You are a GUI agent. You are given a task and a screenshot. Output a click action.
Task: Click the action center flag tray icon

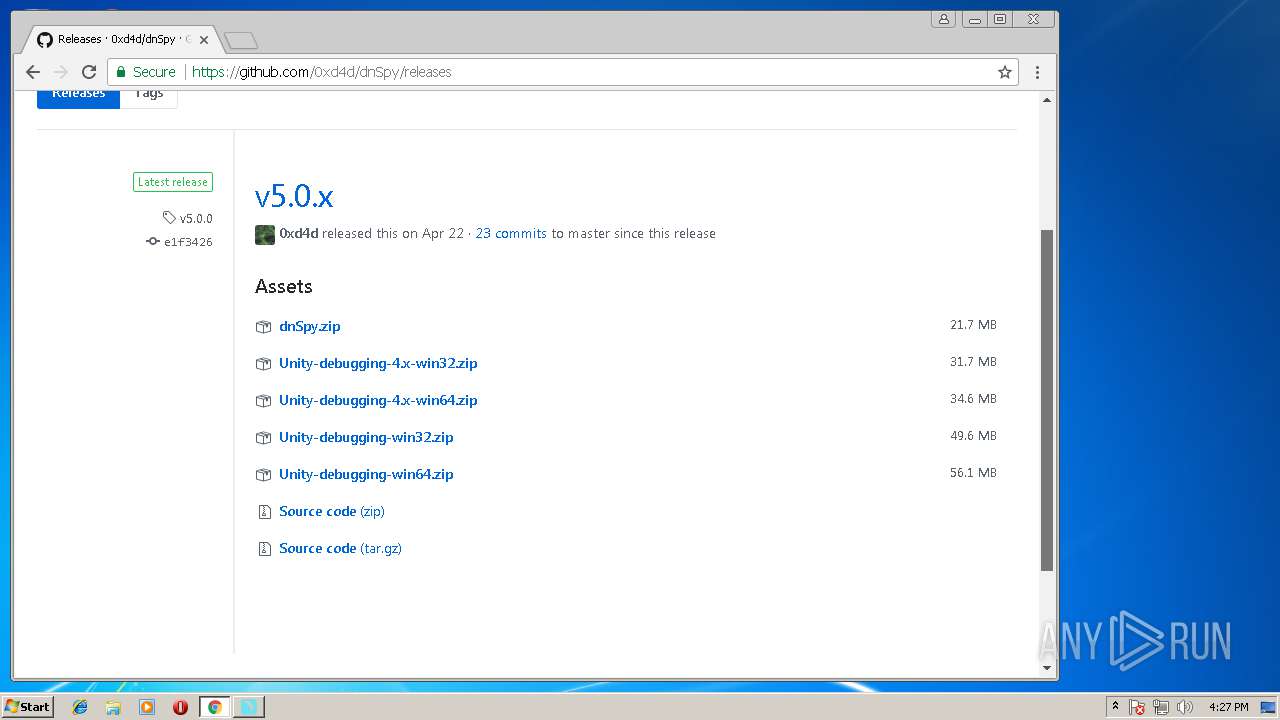tap(1137, 707)
